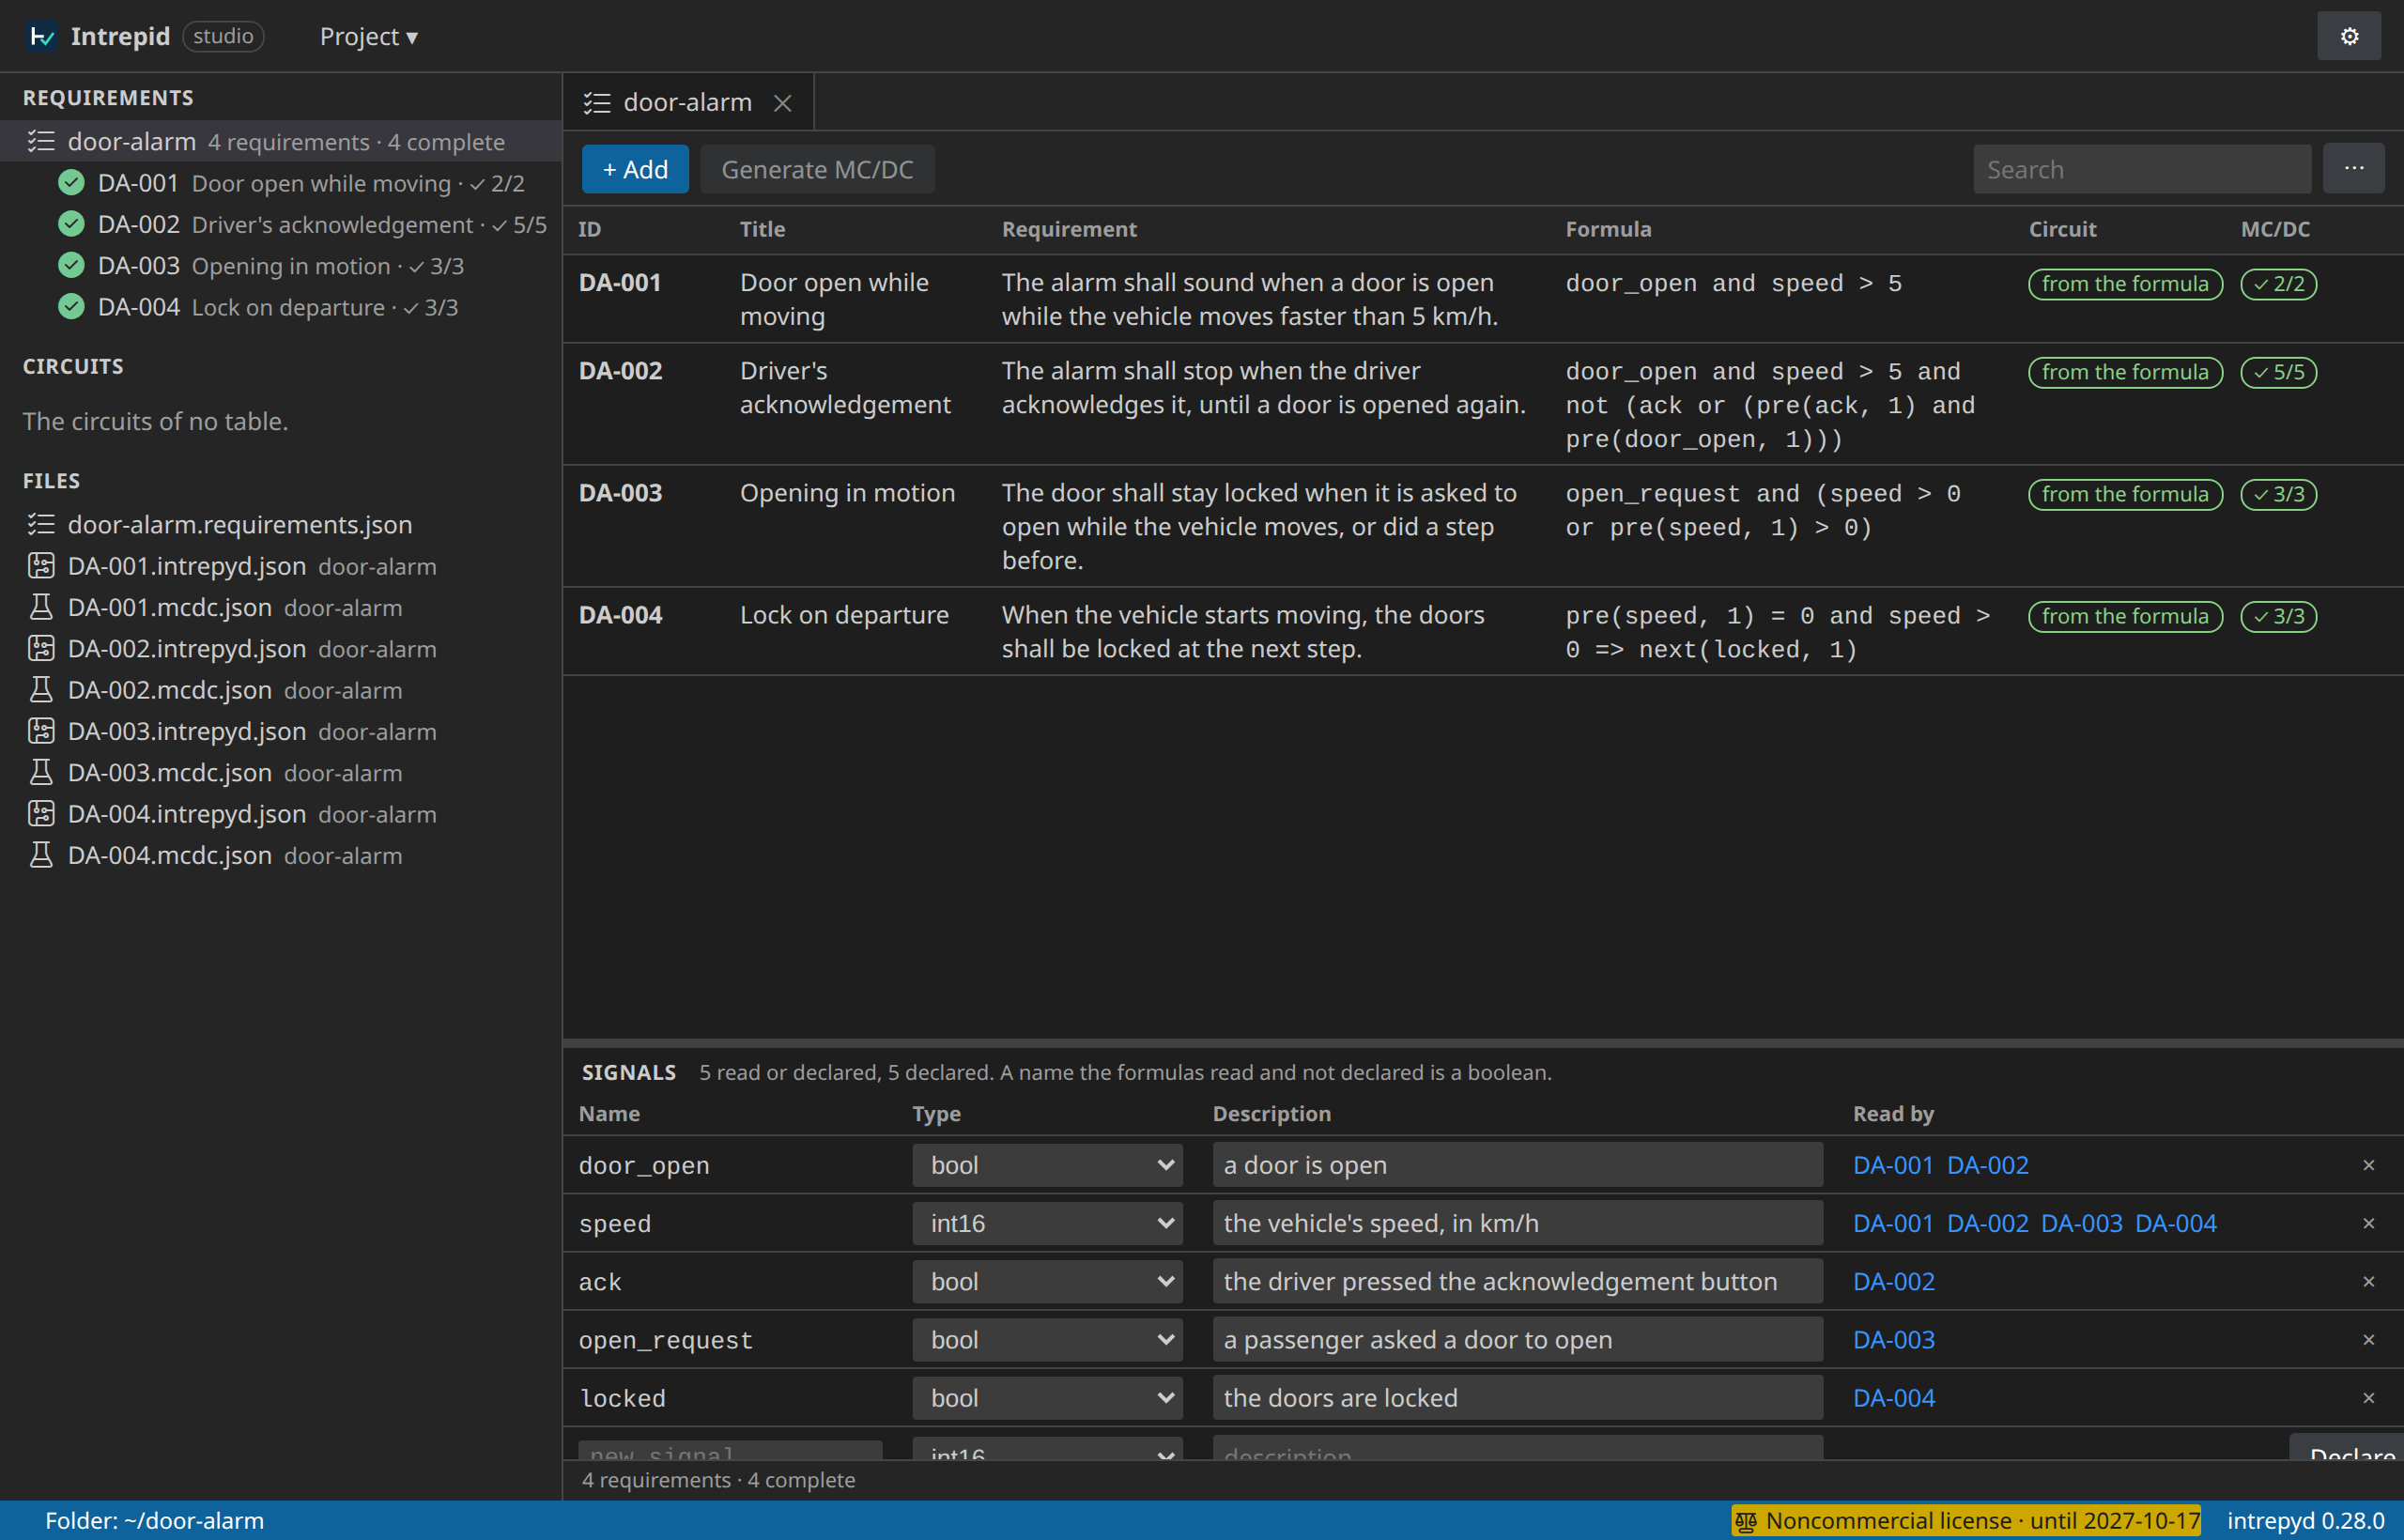Screen dimensions: 2404x1540
Task: Open type dropdown for locked signal
Action: pos(1047,1397)
